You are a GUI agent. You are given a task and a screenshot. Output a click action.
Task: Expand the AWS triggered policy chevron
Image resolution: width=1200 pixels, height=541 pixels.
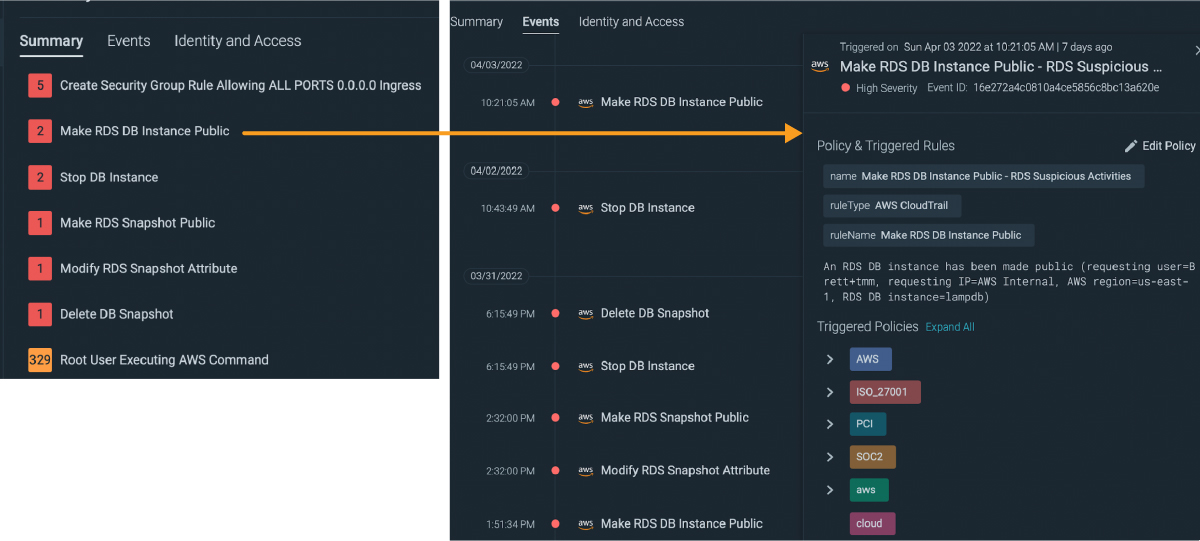pos(830,359)
